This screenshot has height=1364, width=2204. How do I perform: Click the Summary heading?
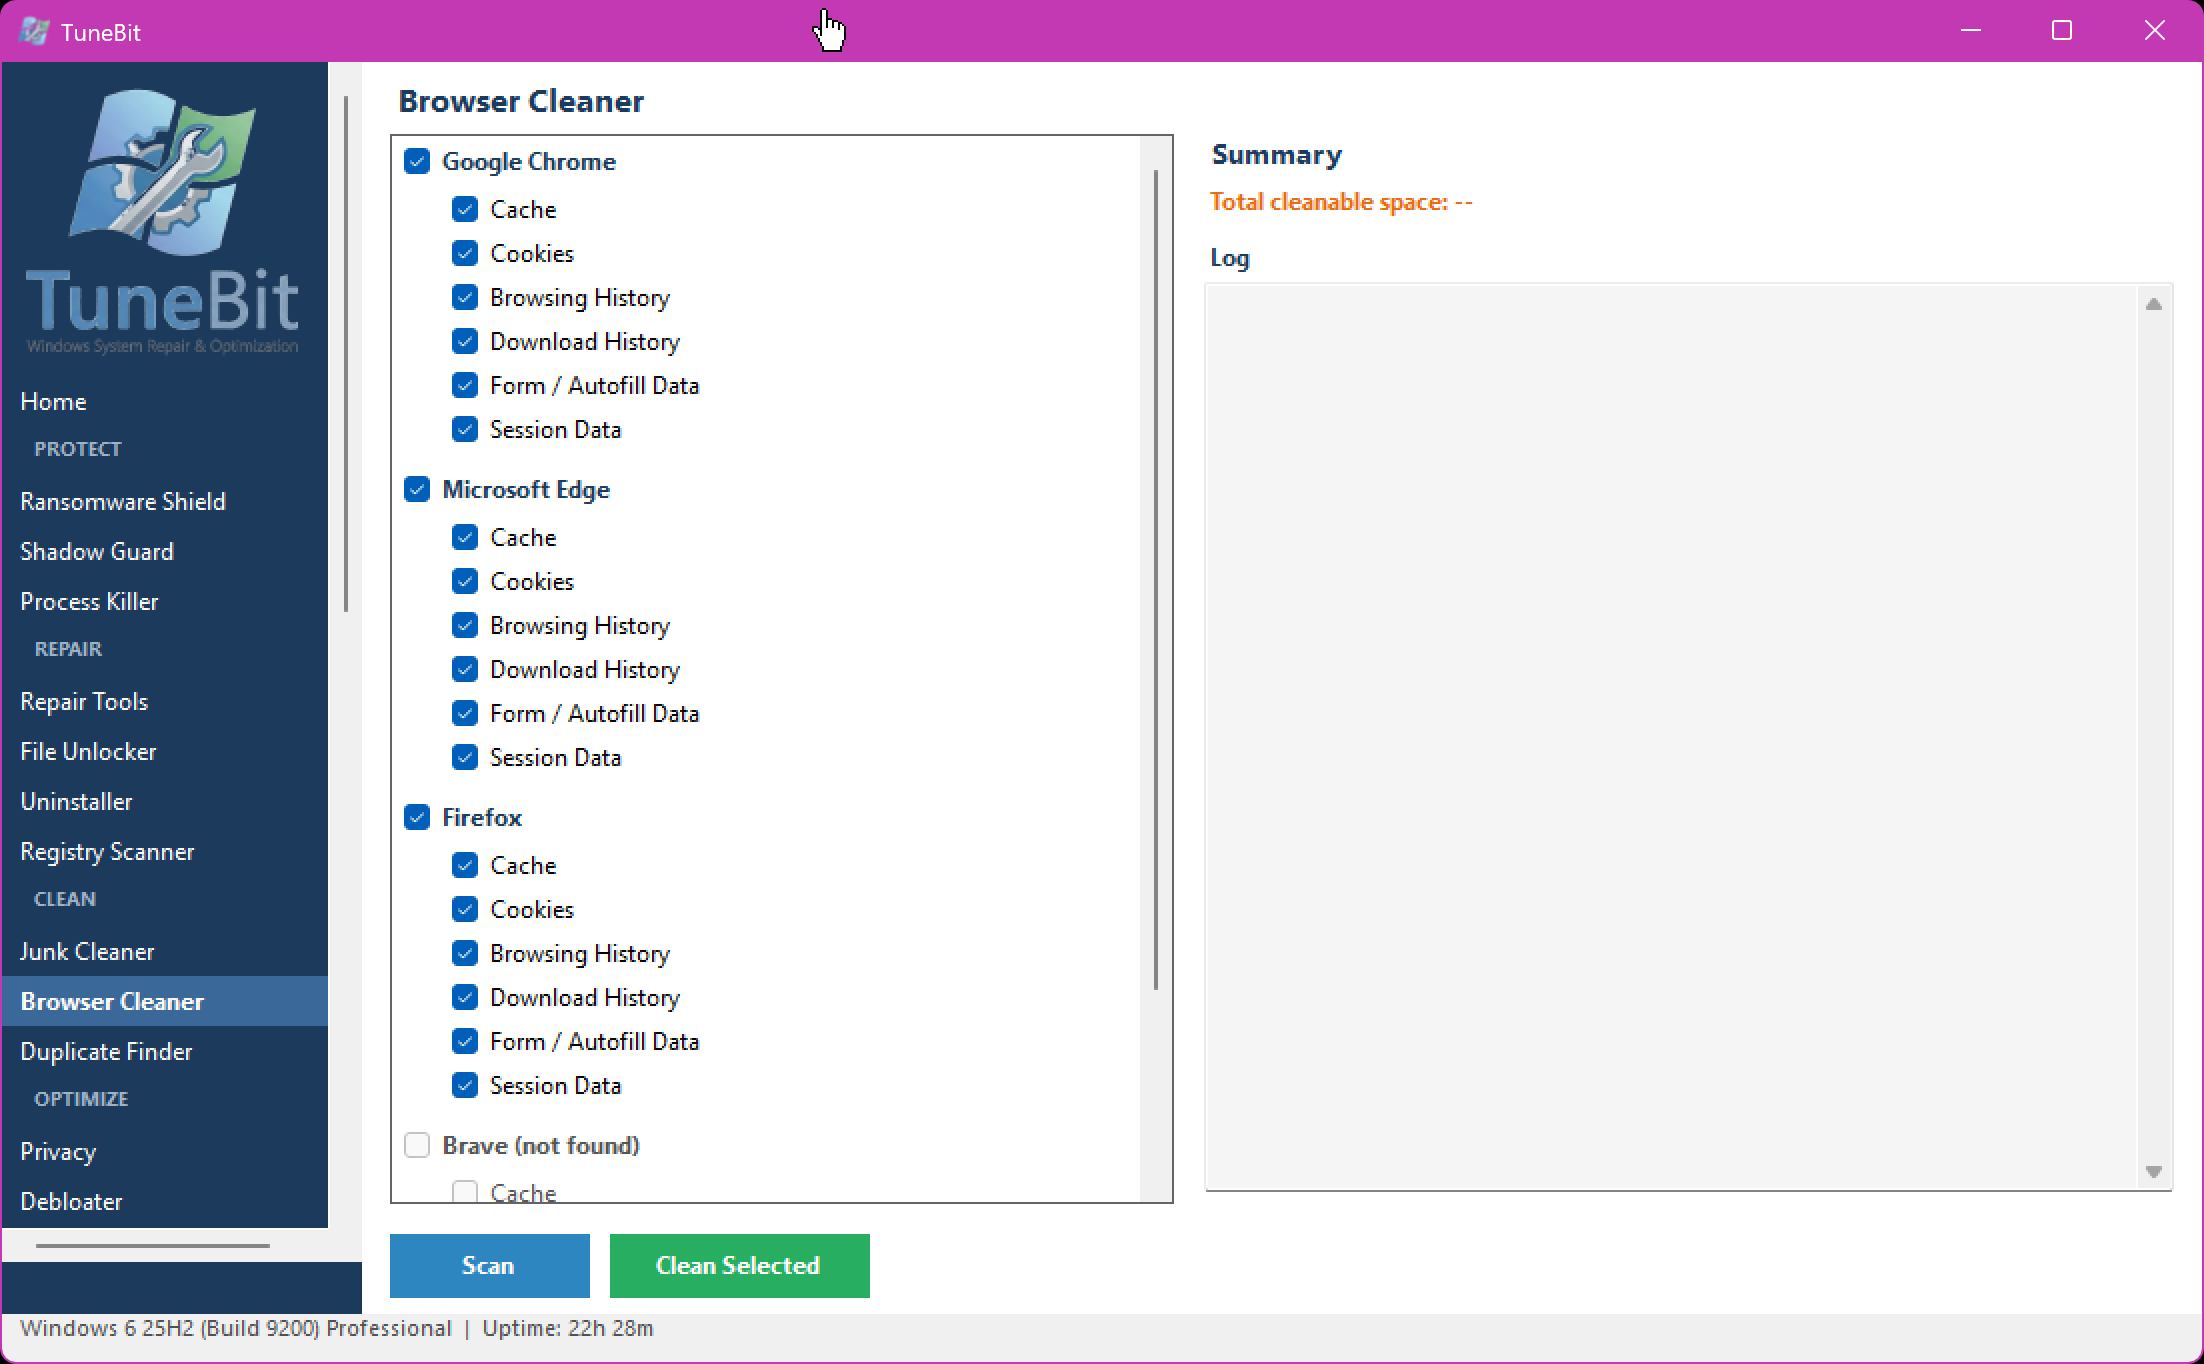(1277, 155)
